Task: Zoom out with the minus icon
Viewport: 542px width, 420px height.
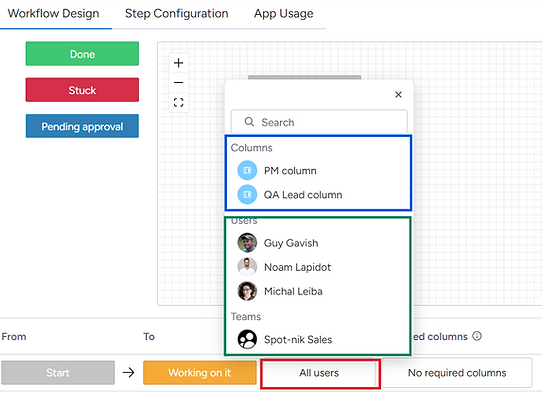Action: click(x=178, y=83)
